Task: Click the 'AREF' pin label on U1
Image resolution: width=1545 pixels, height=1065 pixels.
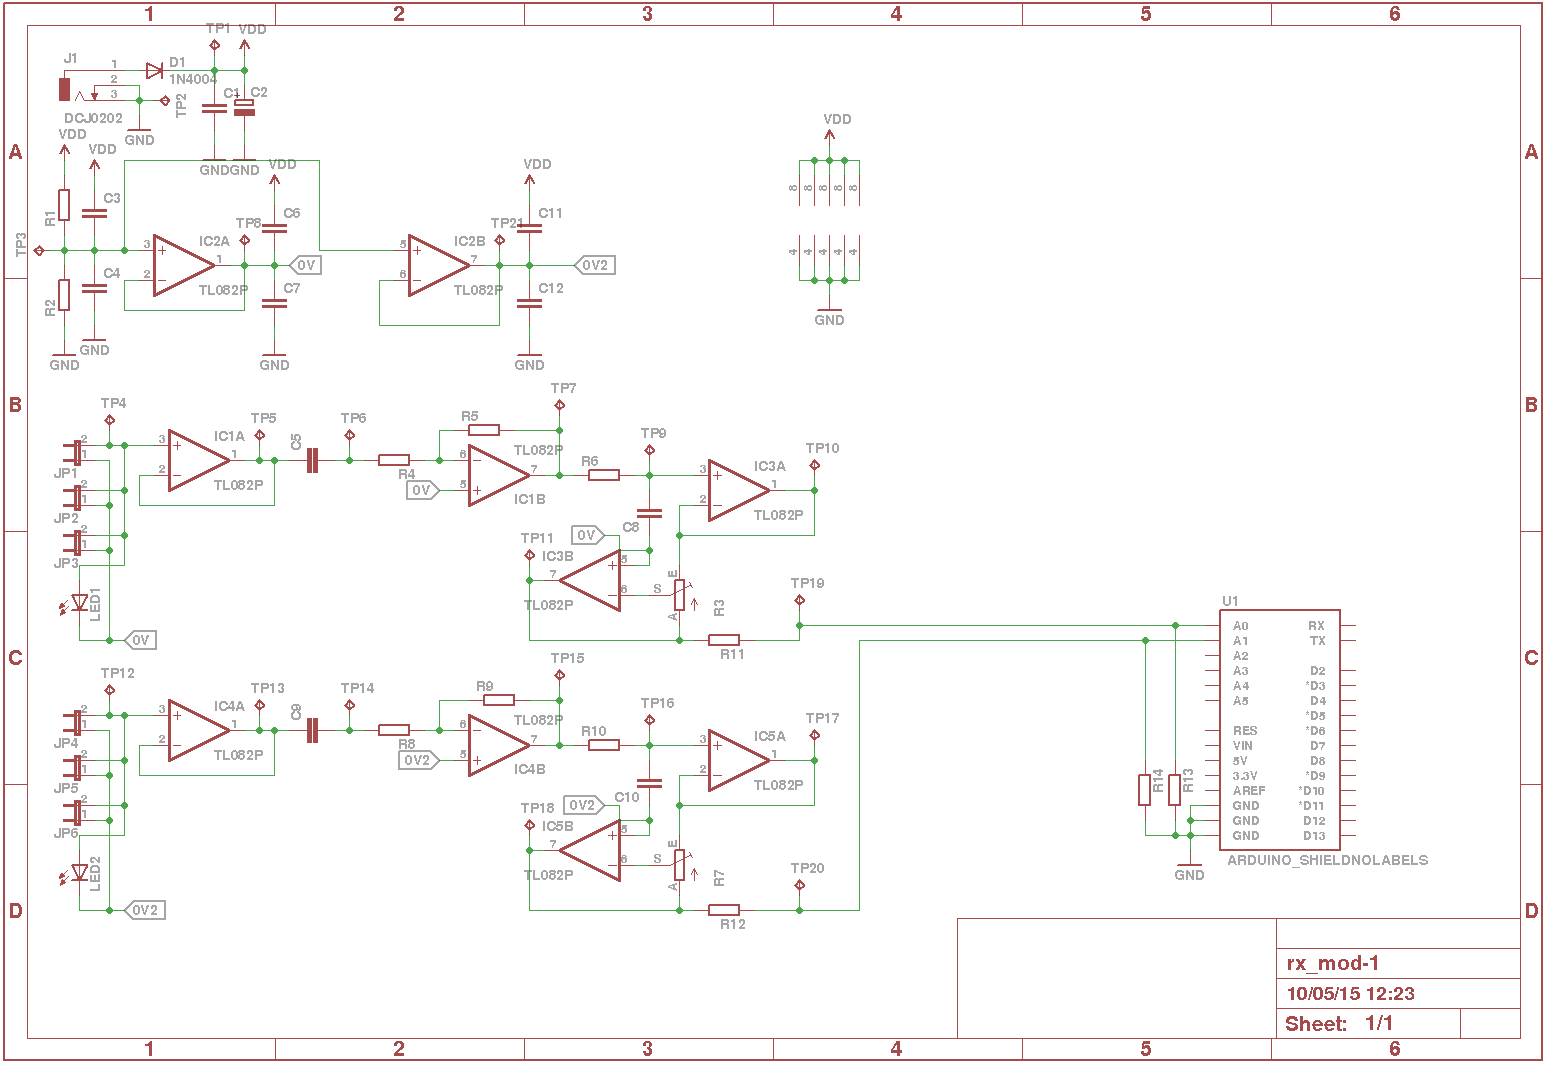Action: (1249, 791)
